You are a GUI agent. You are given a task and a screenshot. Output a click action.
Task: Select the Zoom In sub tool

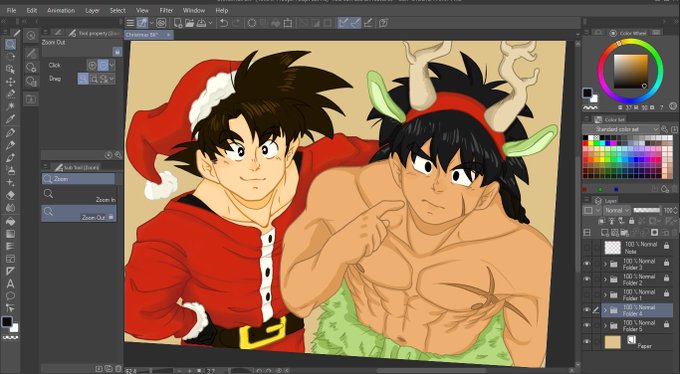pos(79,196)
